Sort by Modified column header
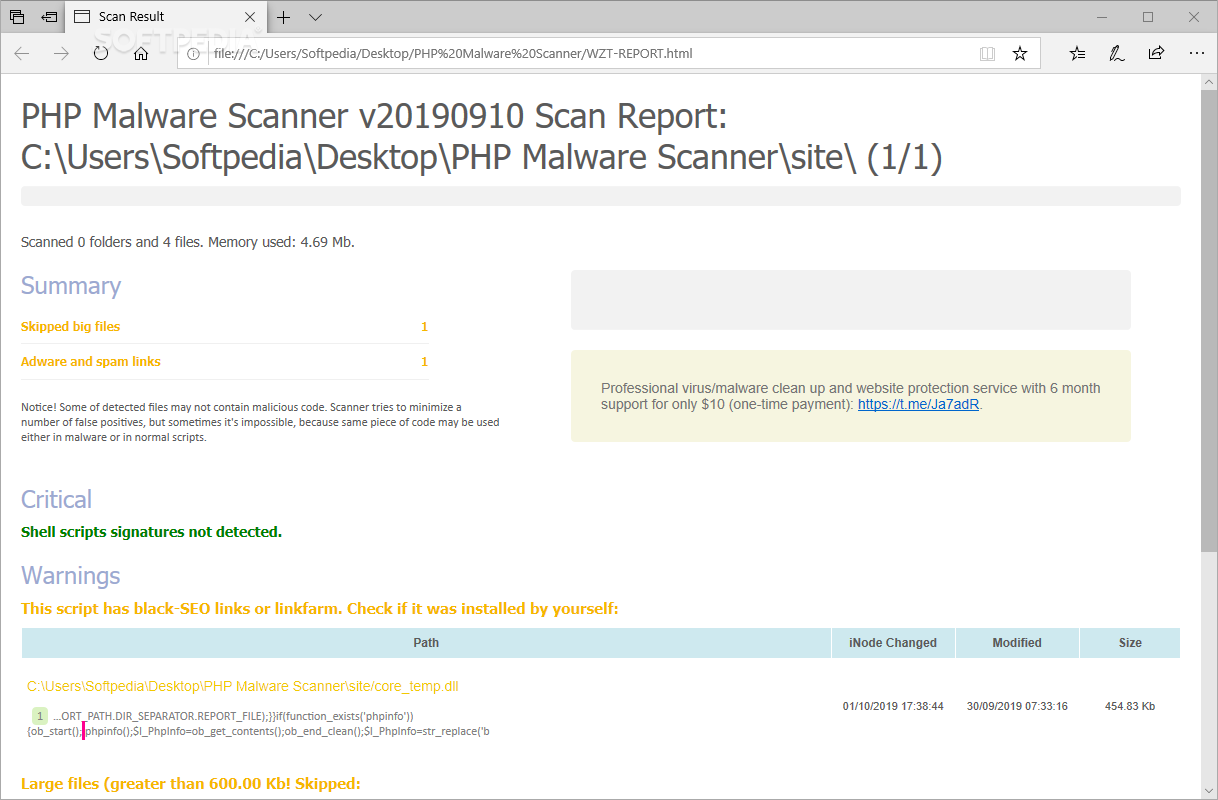Image resolution: width=1218 pixels, height=800 pixels. tap(1017, 643)
